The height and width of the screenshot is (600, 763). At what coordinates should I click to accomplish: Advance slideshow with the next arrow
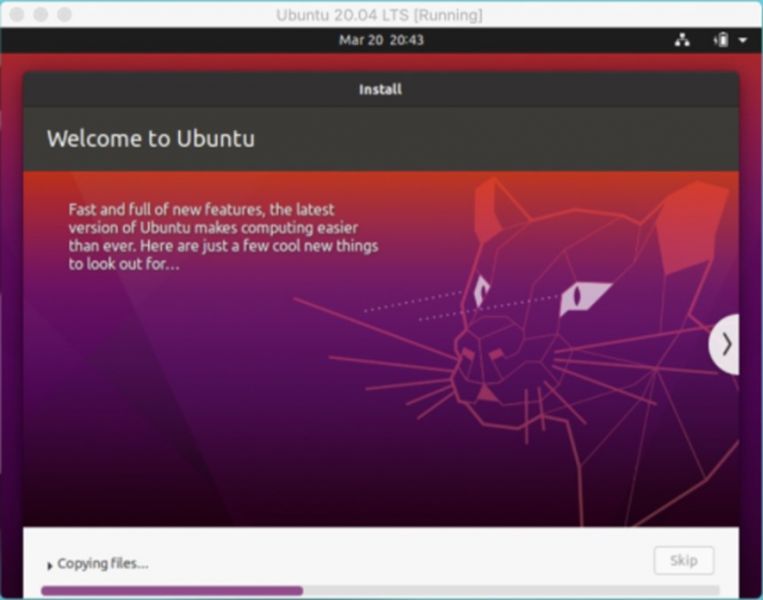coord(725,344)
